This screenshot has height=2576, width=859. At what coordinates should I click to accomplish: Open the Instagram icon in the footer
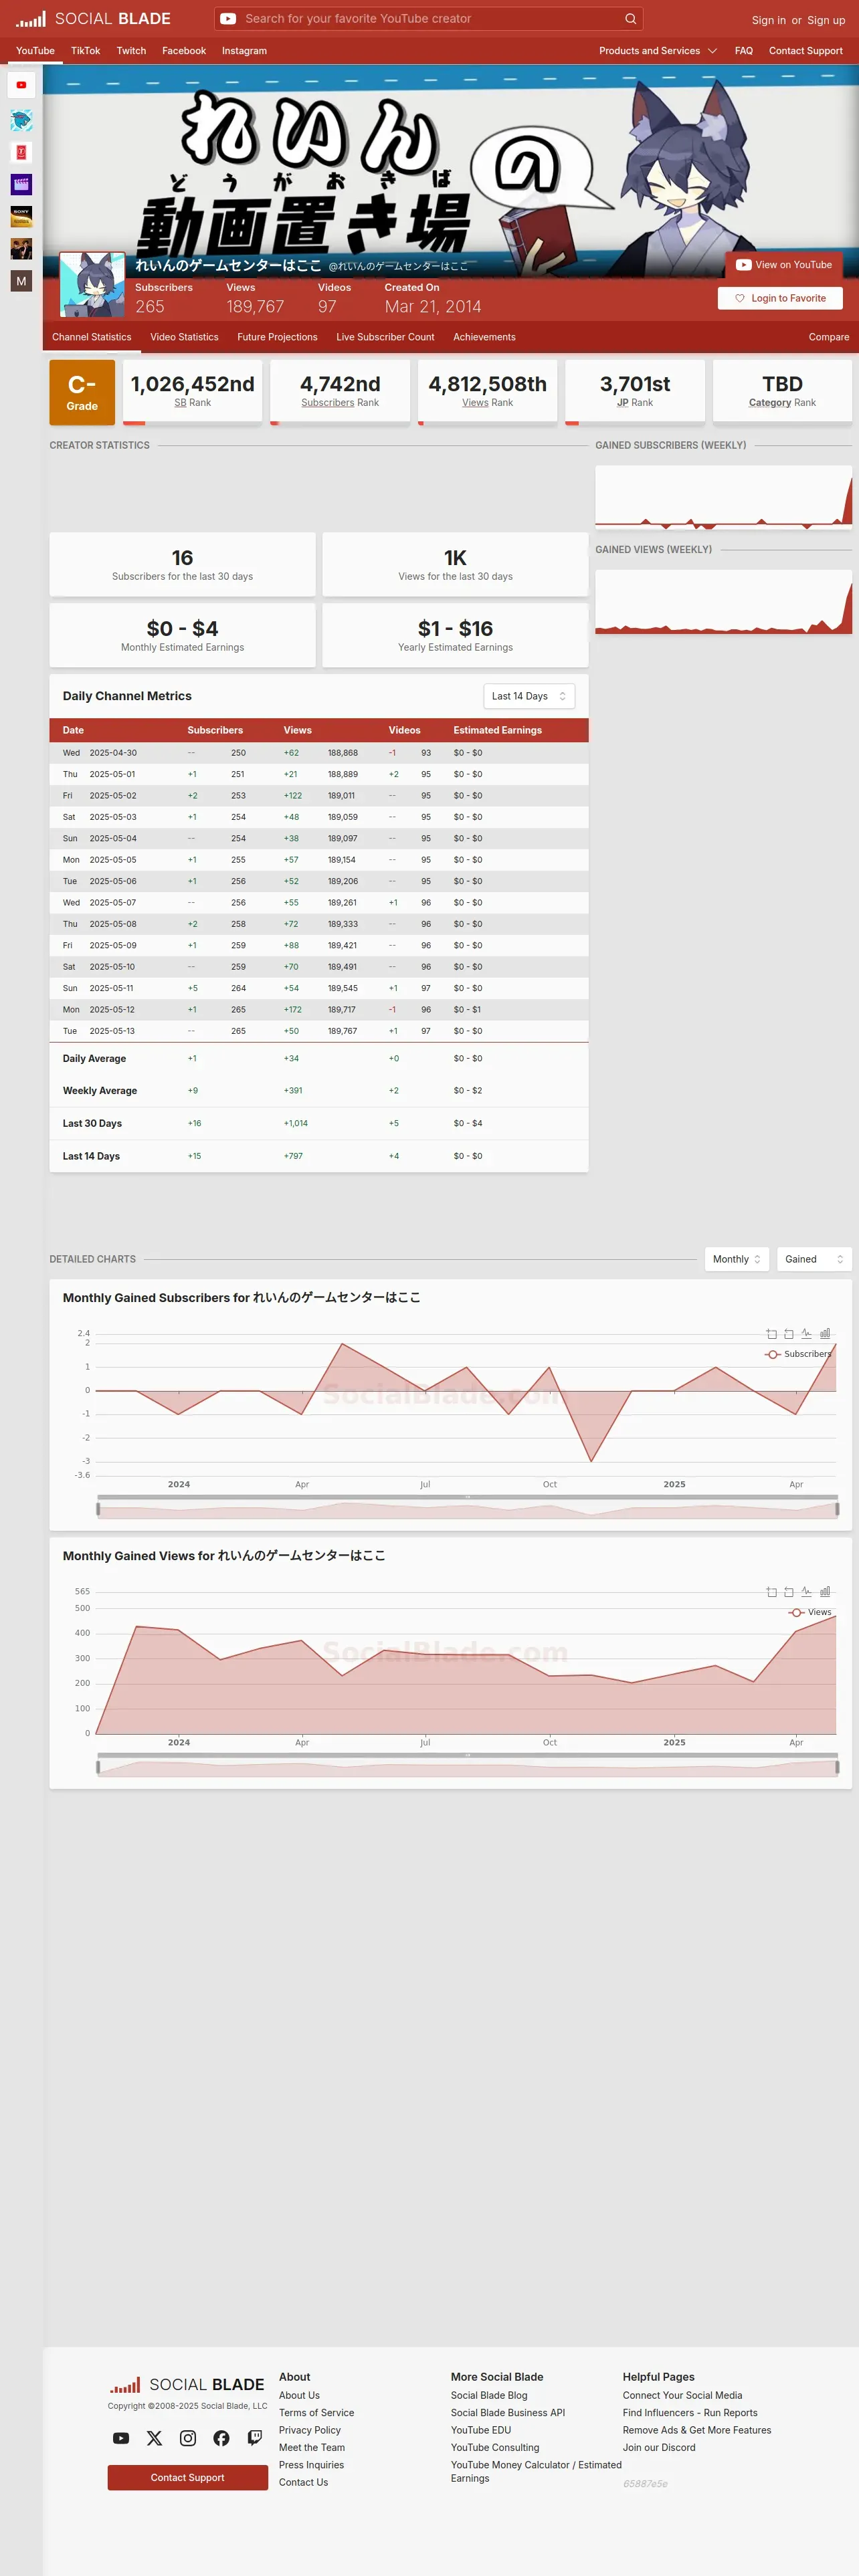[x=188, y=2438]
